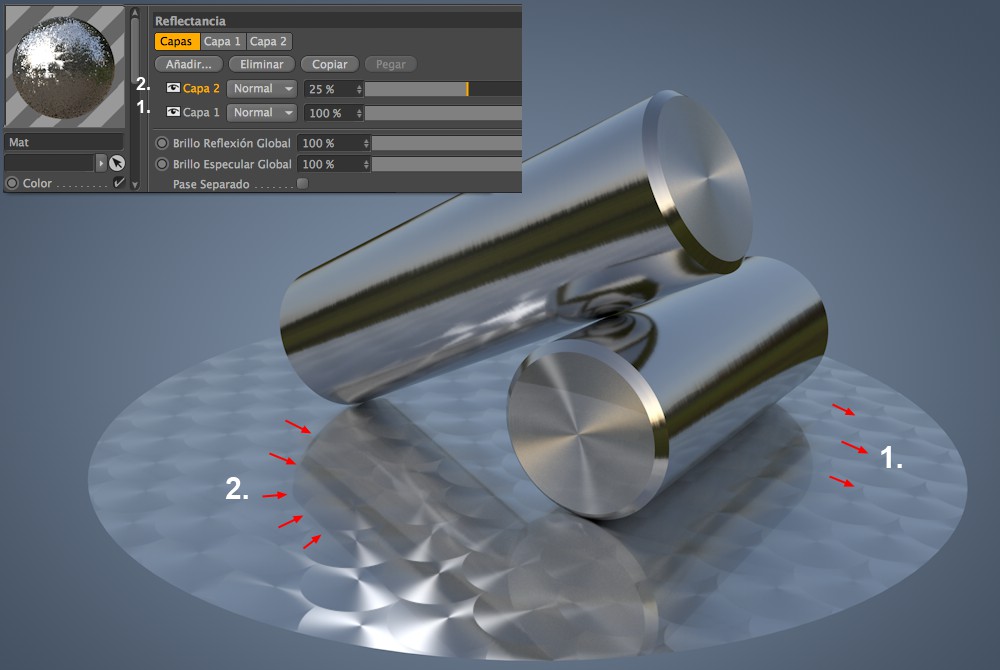The height and width of the screenshot is (670, 1000).
Task: Toggle the eye icon for Capa 1
Action: click(173, 112)
